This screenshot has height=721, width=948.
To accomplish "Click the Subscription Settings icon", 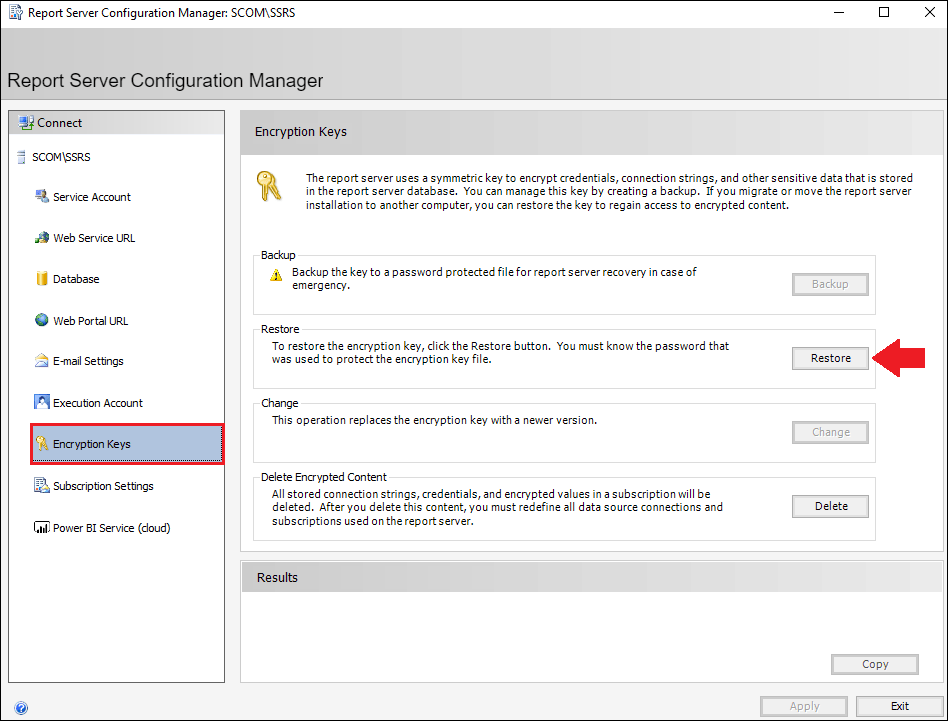I will pos(42,485).
